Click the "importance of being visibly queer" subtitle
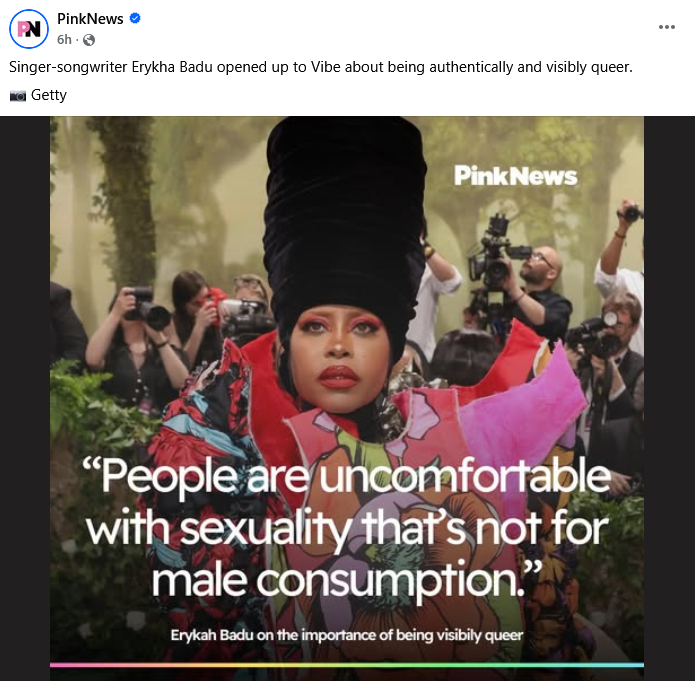The width and height of the screenshot is (695, 681). click(347, 635)
